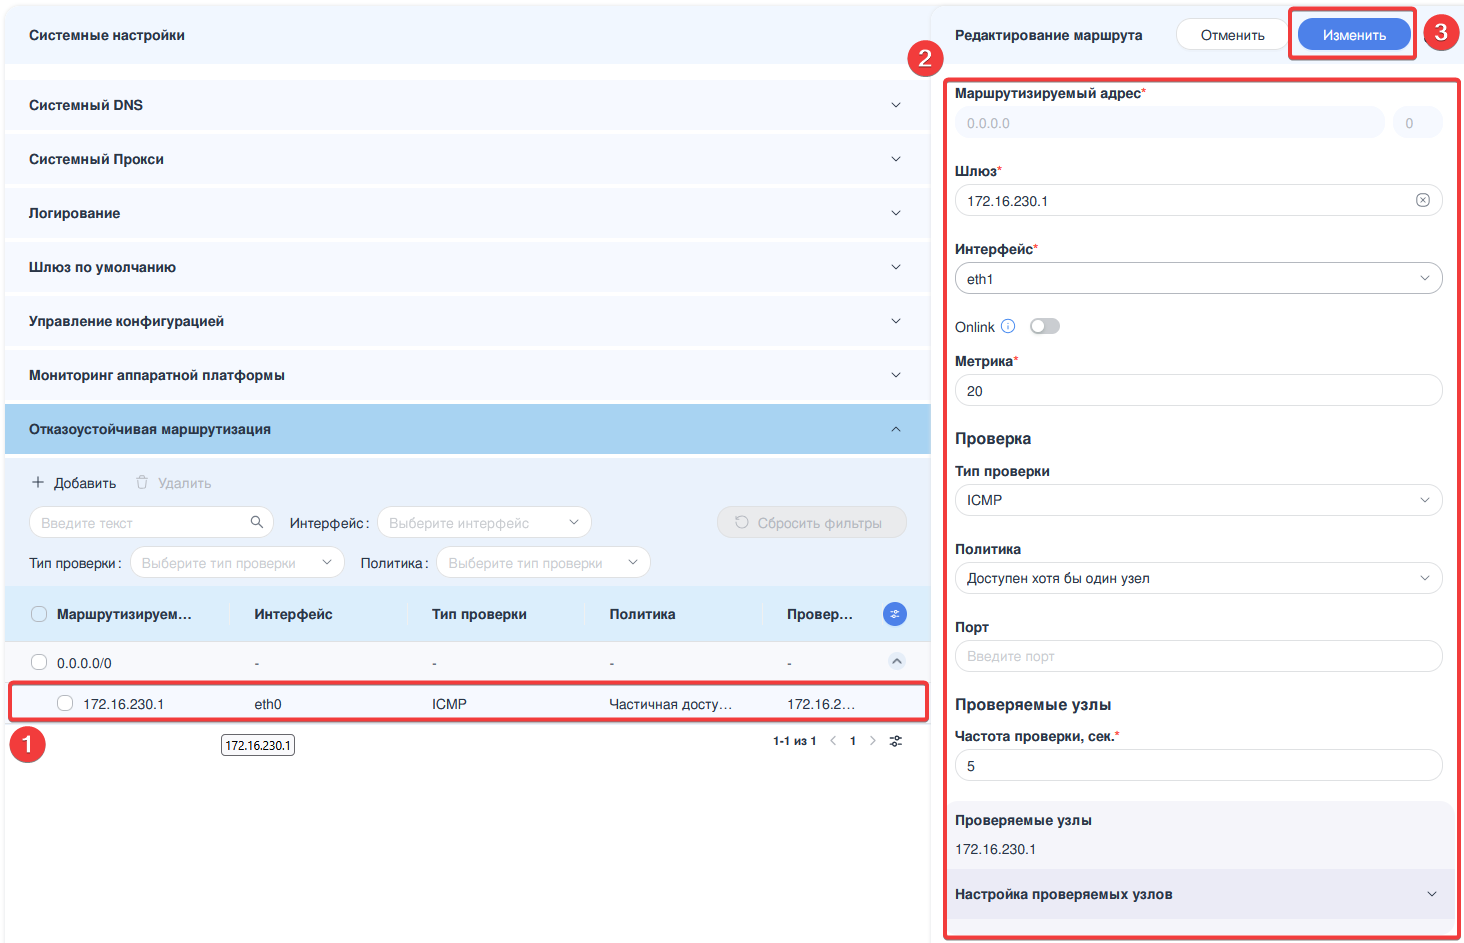
Task: Click the Отменить button
Action: point(1232,35)
